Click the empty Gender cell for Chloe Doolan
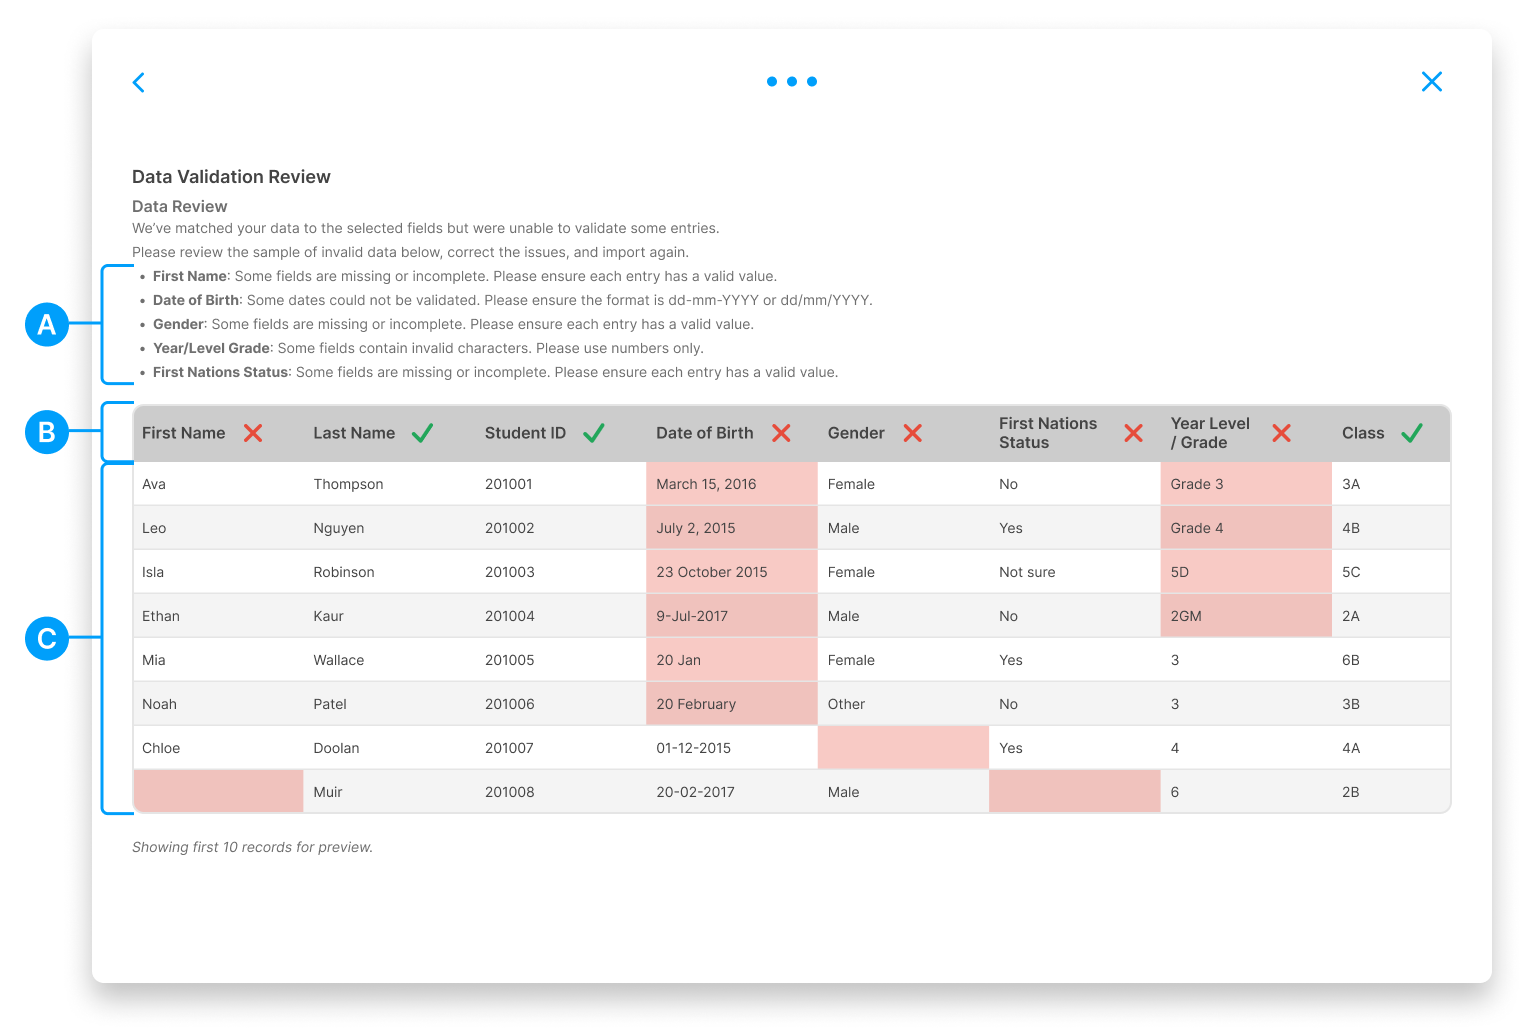 [x=902, y=747]
